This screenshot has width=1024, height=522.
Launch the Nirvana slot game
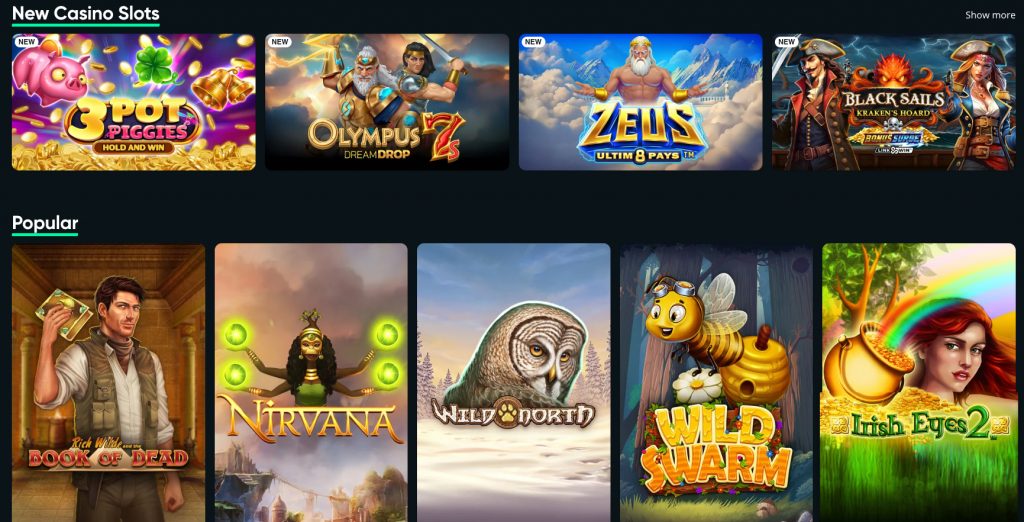(x=311, y=383)
